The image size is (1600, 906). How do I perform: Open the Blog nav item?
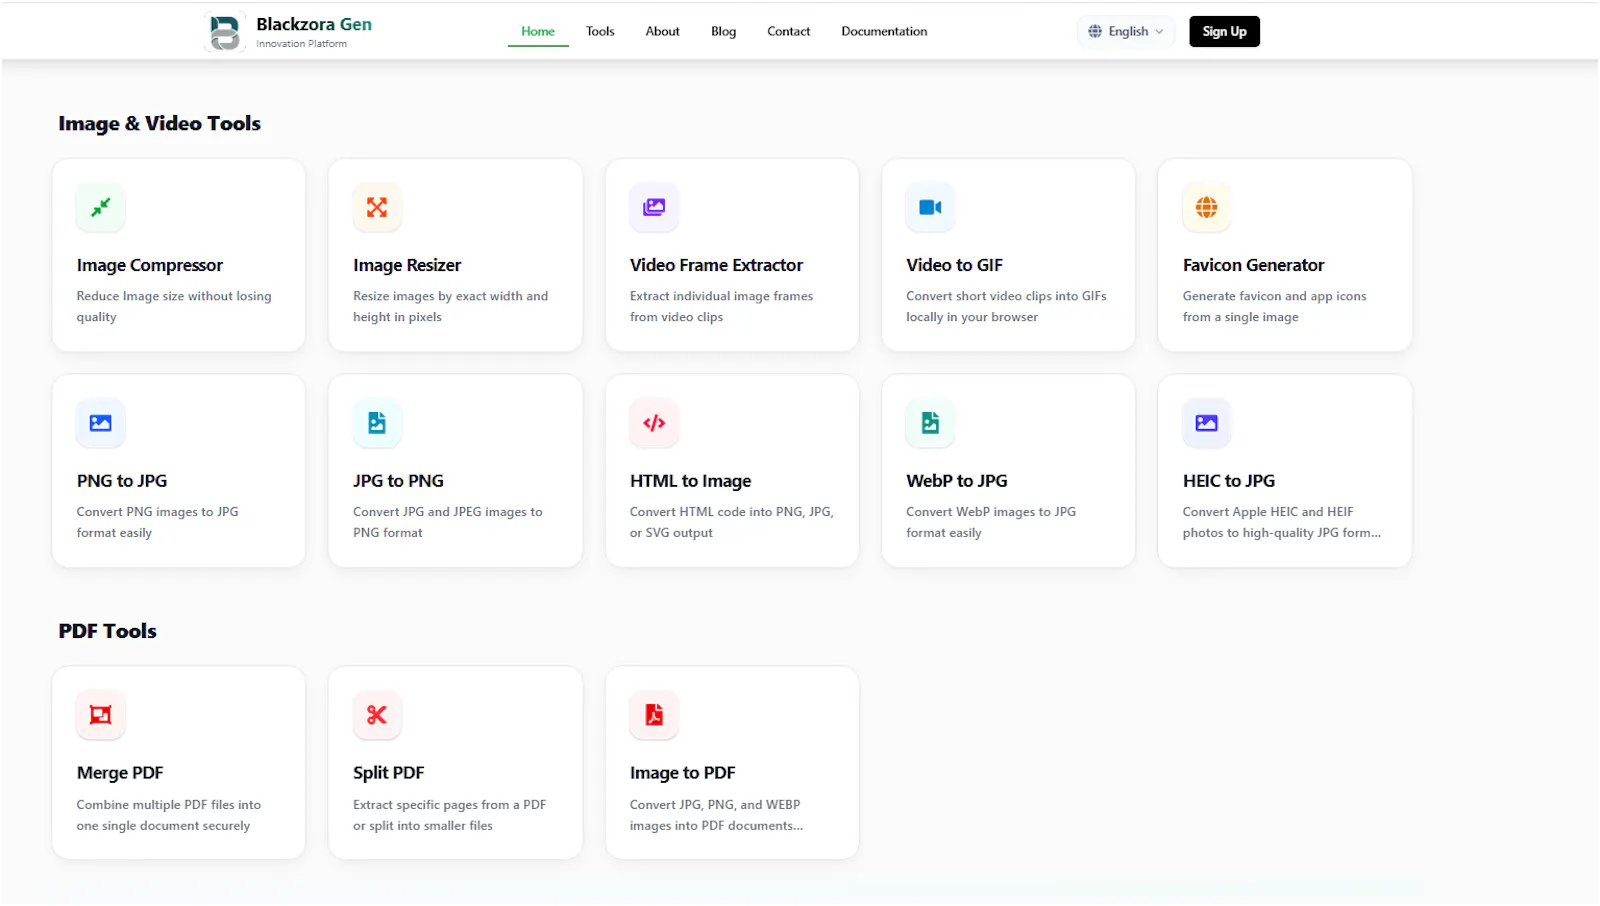723,31
